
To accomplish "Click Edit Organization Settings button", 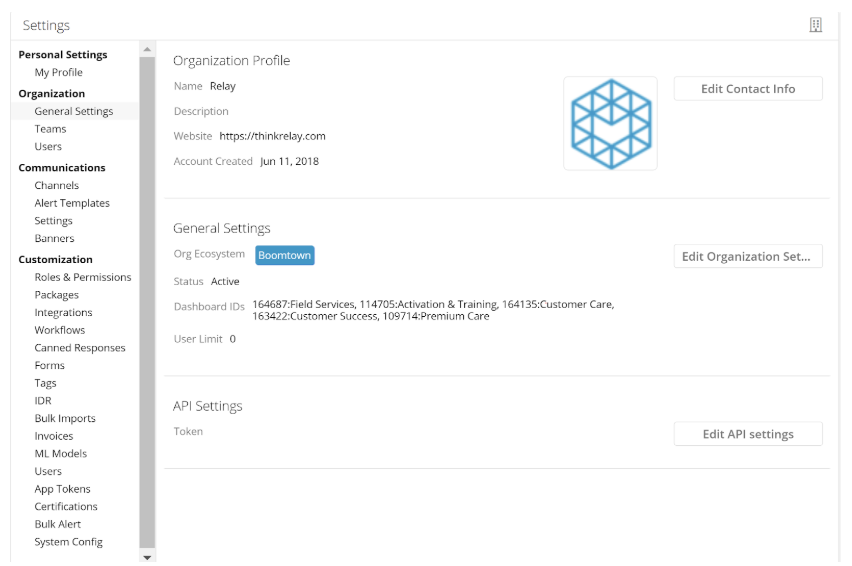I will tap(748, 256).
